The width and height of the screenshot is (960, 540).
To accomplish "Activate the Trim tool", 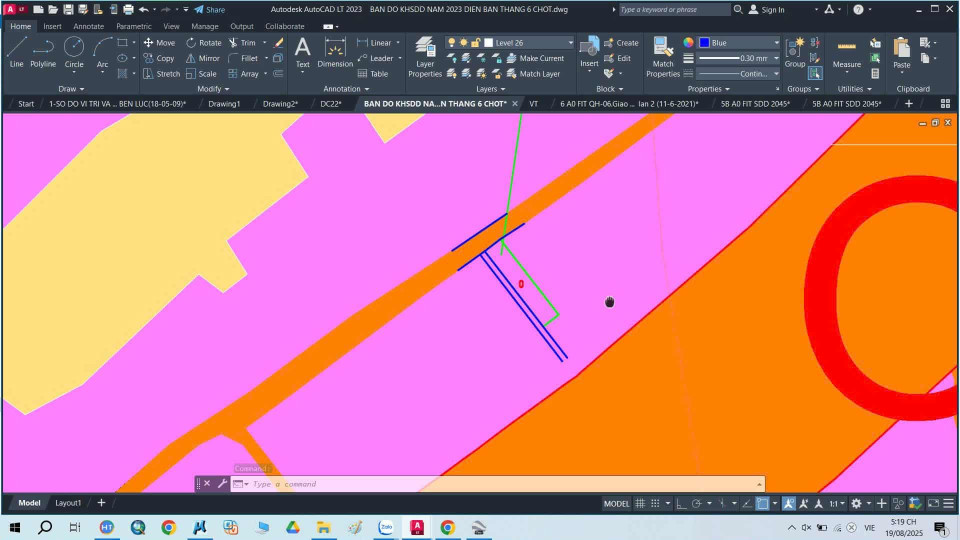I will click(x=242, y=43).
